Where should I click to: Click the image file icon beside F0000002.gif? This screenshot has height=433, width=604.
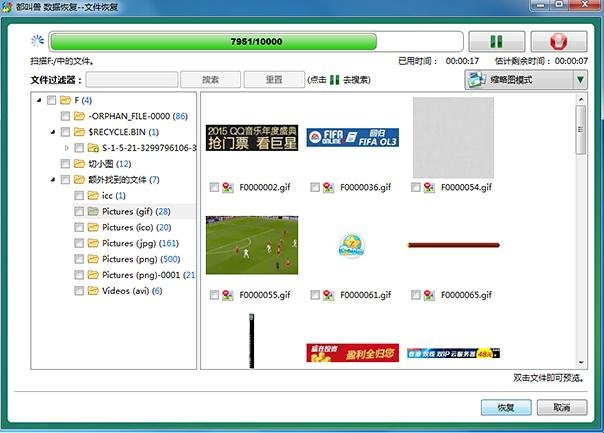[228, 188]
